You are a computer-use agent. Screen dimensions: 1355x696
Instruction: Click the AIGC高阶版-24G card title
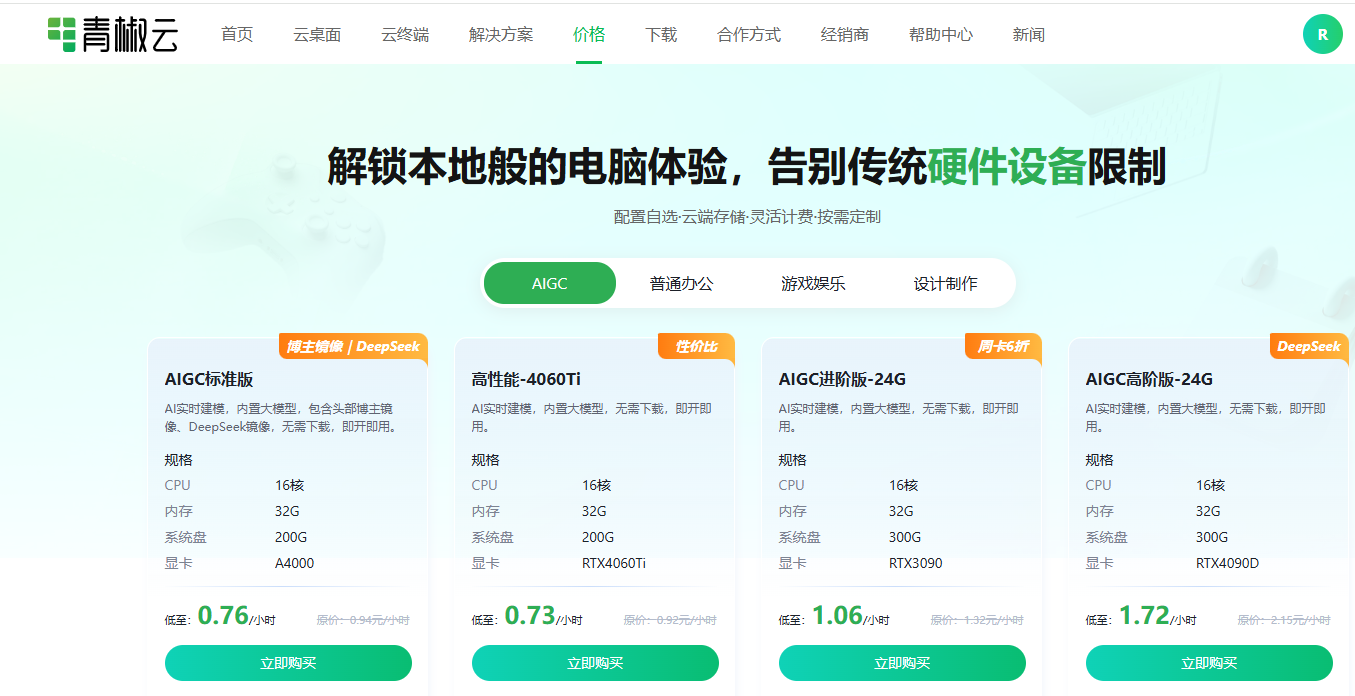point(1149,379)
